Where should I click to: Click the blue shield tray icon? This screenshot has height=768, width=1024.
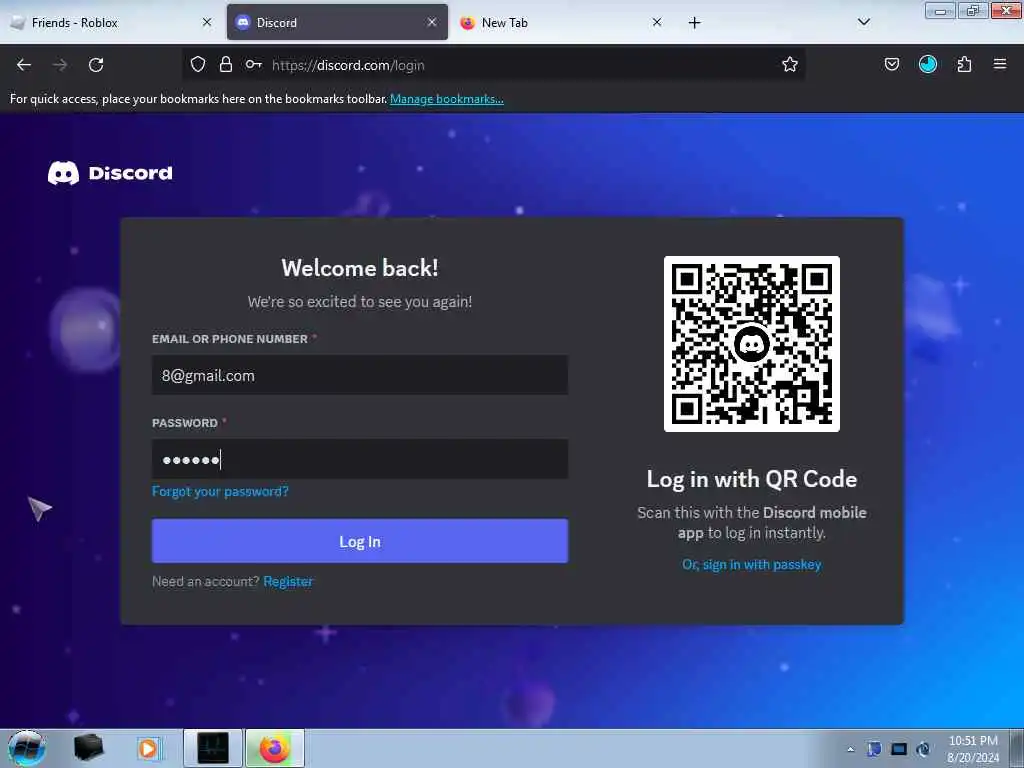click(874, 749)
